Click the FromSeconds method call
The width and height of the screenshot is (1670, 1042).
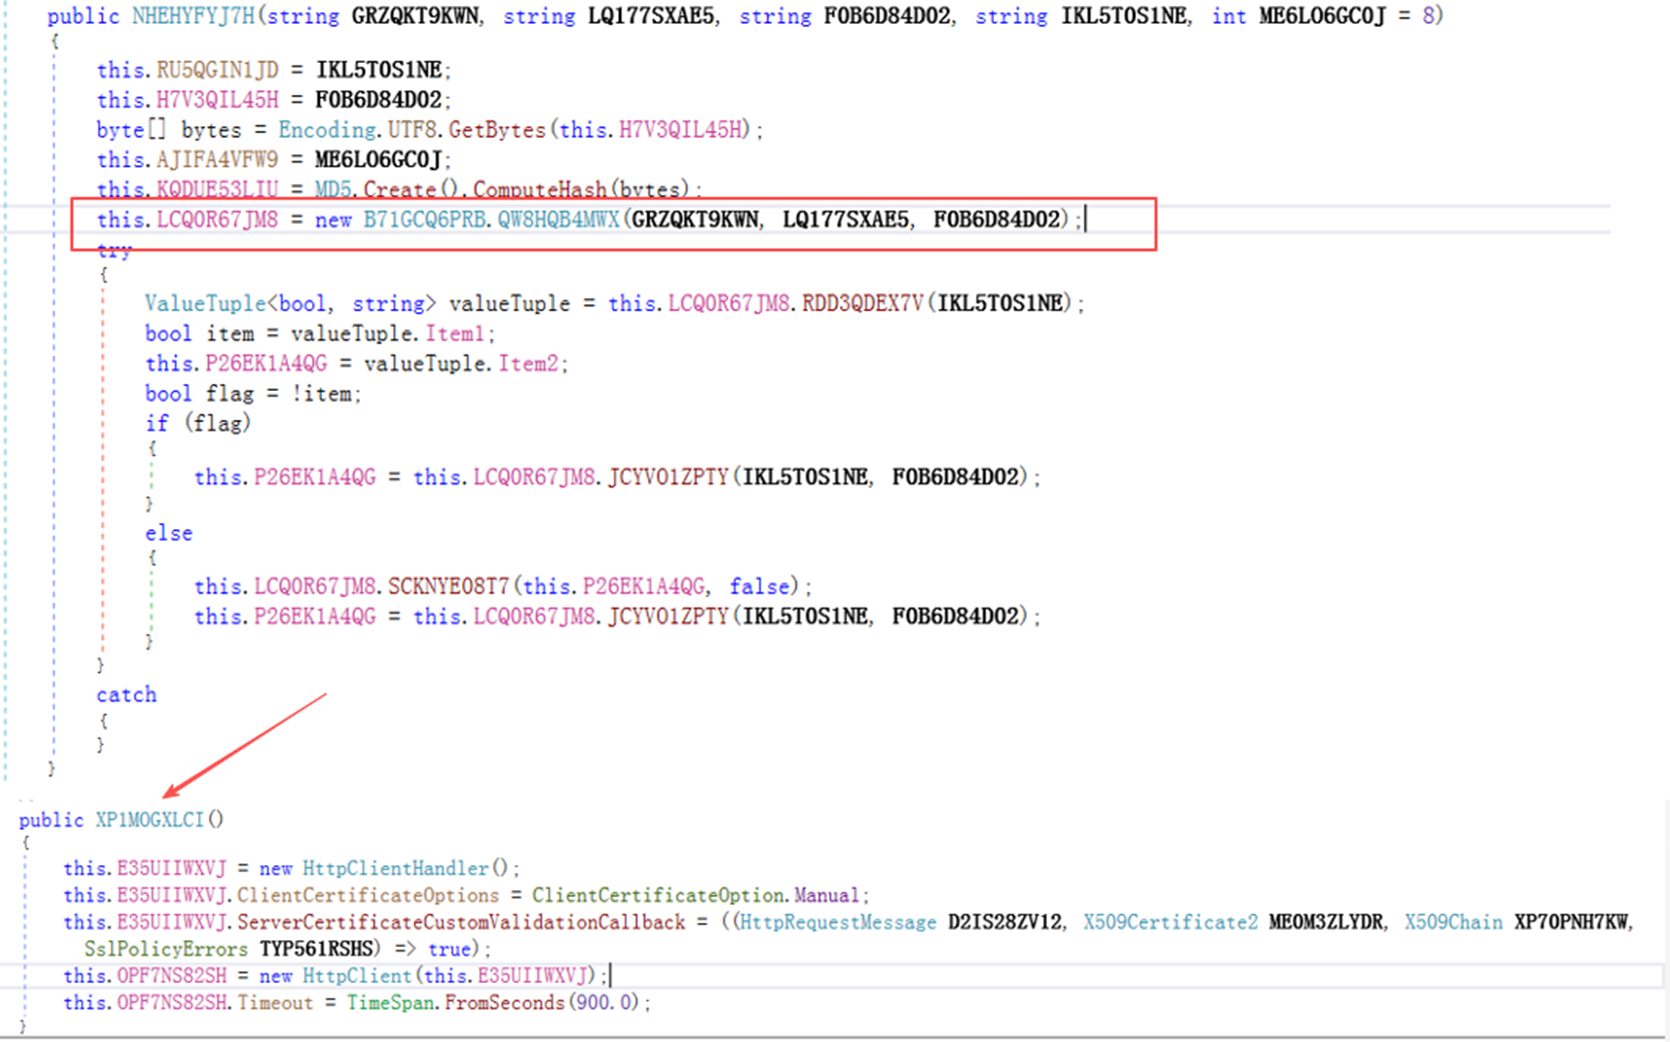505,1002
